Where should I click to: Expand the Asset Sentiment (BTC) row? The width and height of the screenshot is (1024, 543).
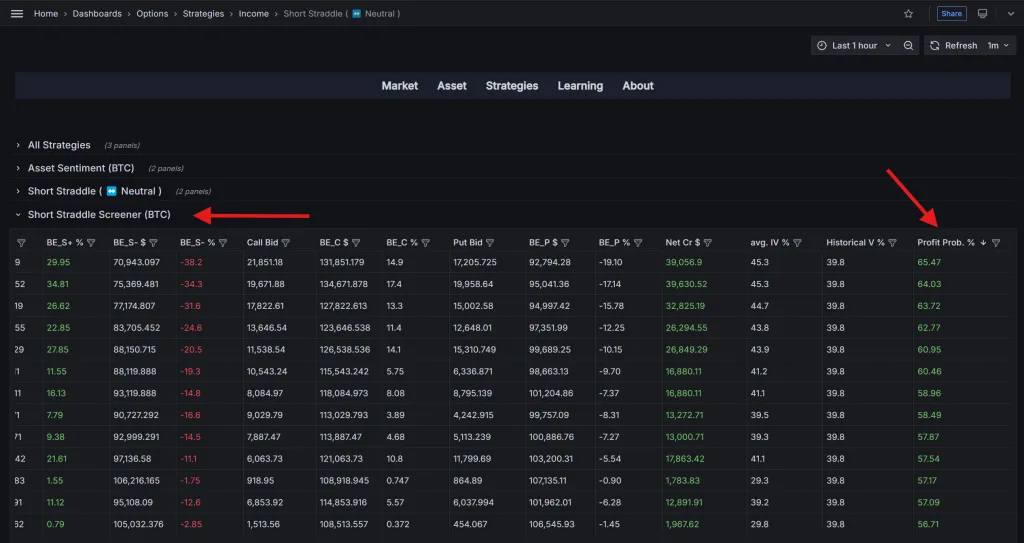80,168
